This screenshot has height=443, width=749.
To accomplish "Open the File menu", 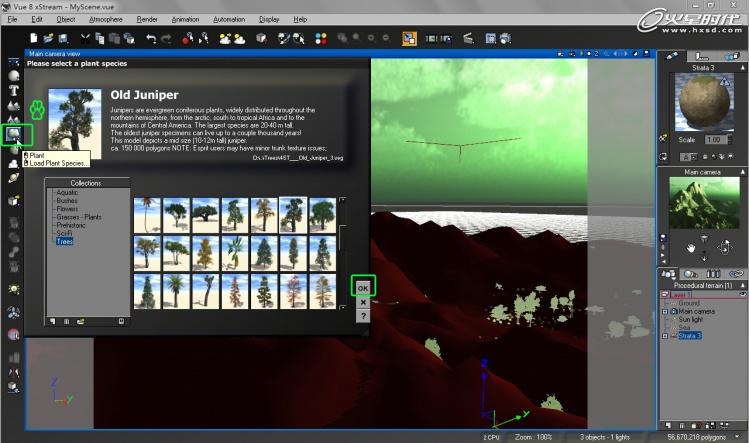I will point(12,19).
